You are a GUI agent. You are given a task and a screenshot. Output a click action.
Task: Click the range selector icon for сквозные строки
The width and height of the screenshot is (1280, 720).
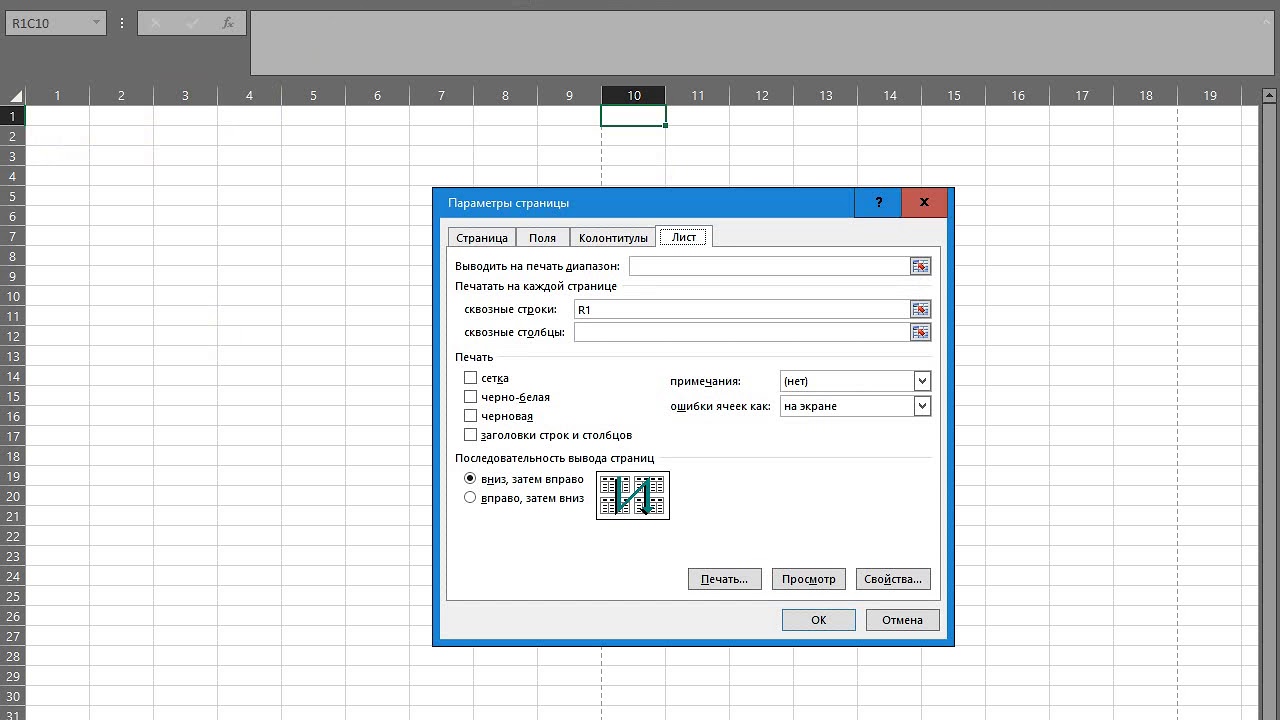920,309
